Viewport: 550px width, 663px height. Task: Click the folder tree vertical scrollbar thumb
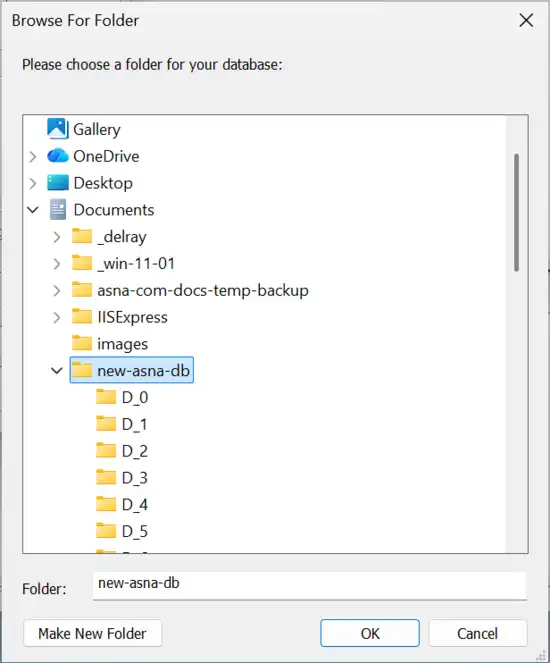516,212
